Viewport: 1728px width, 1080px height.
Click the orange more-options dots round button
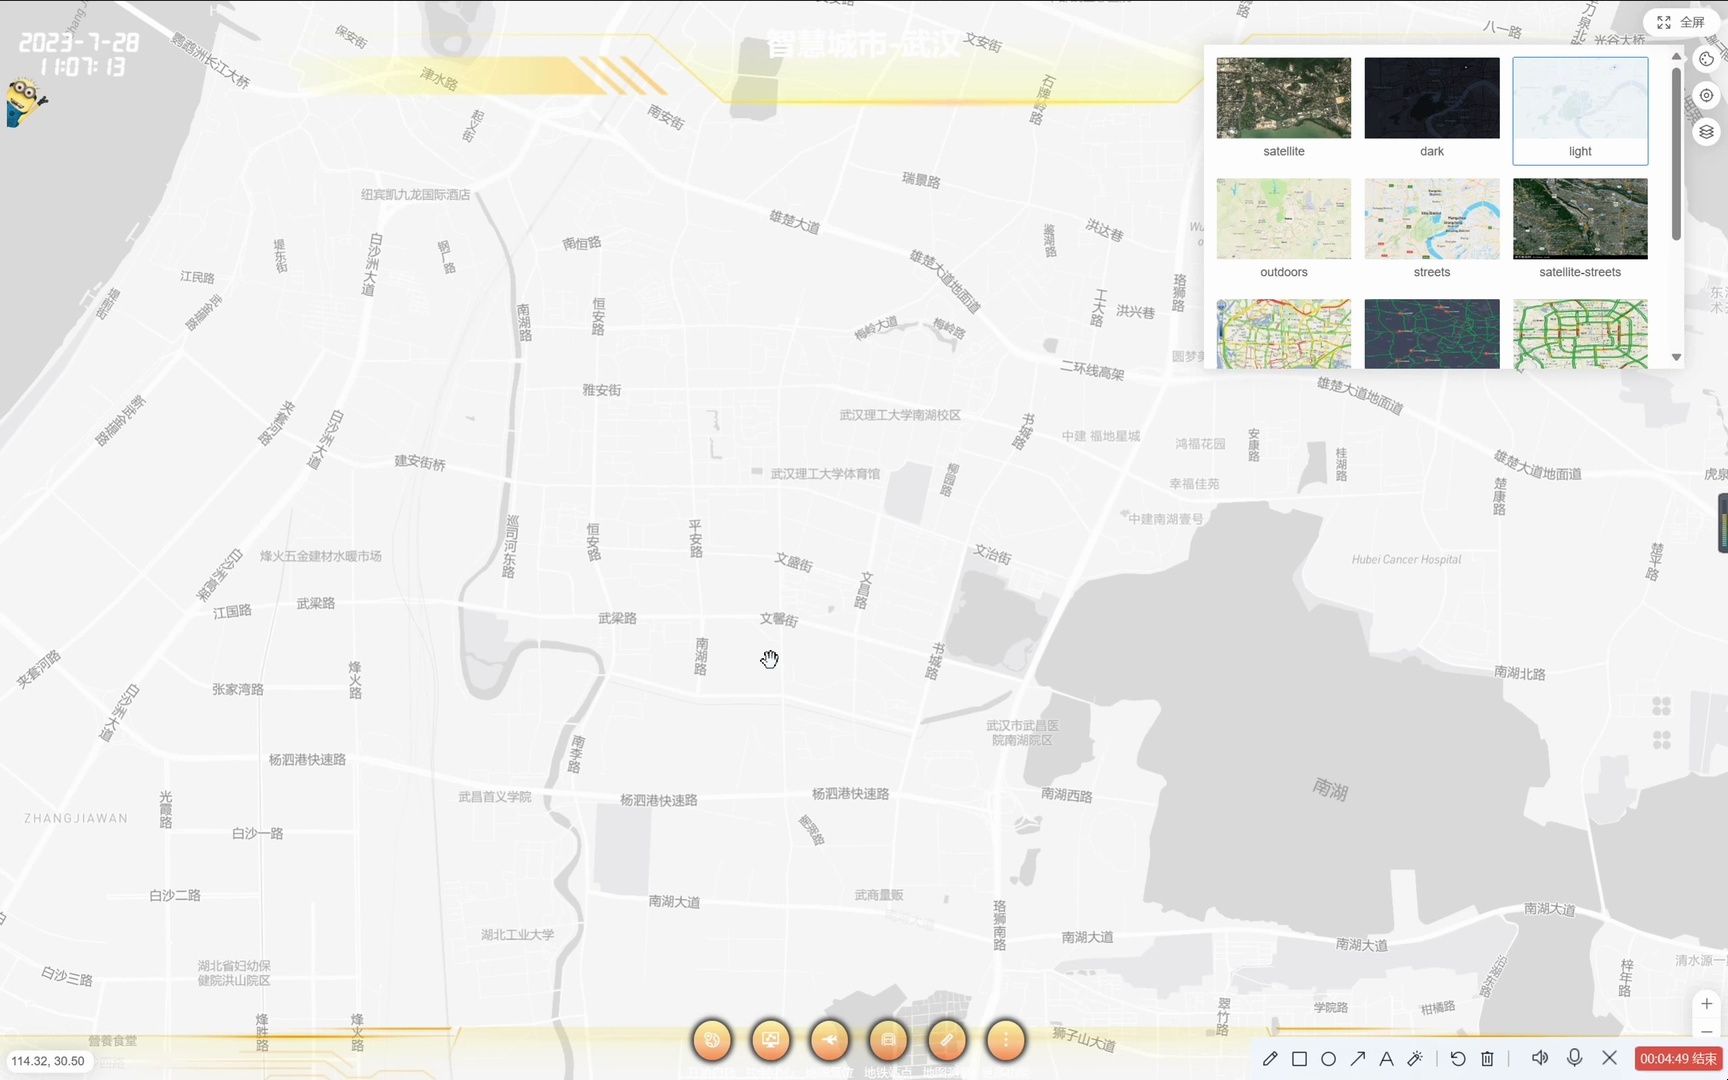click(1006, 1040)
